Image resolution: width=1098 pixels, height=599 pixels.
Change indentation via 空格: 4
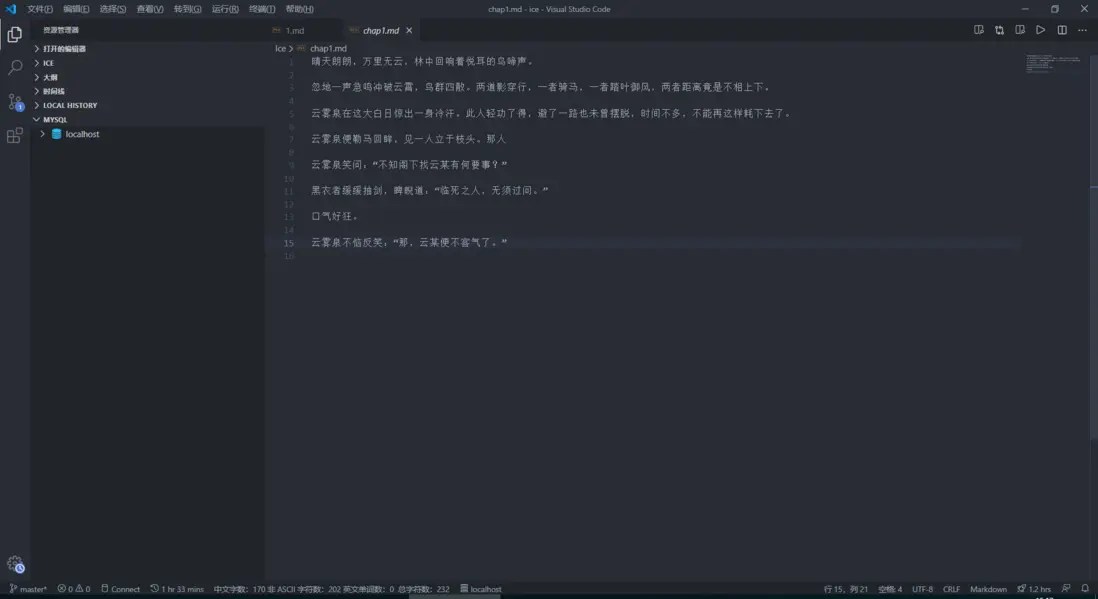[x=890, y=589]
